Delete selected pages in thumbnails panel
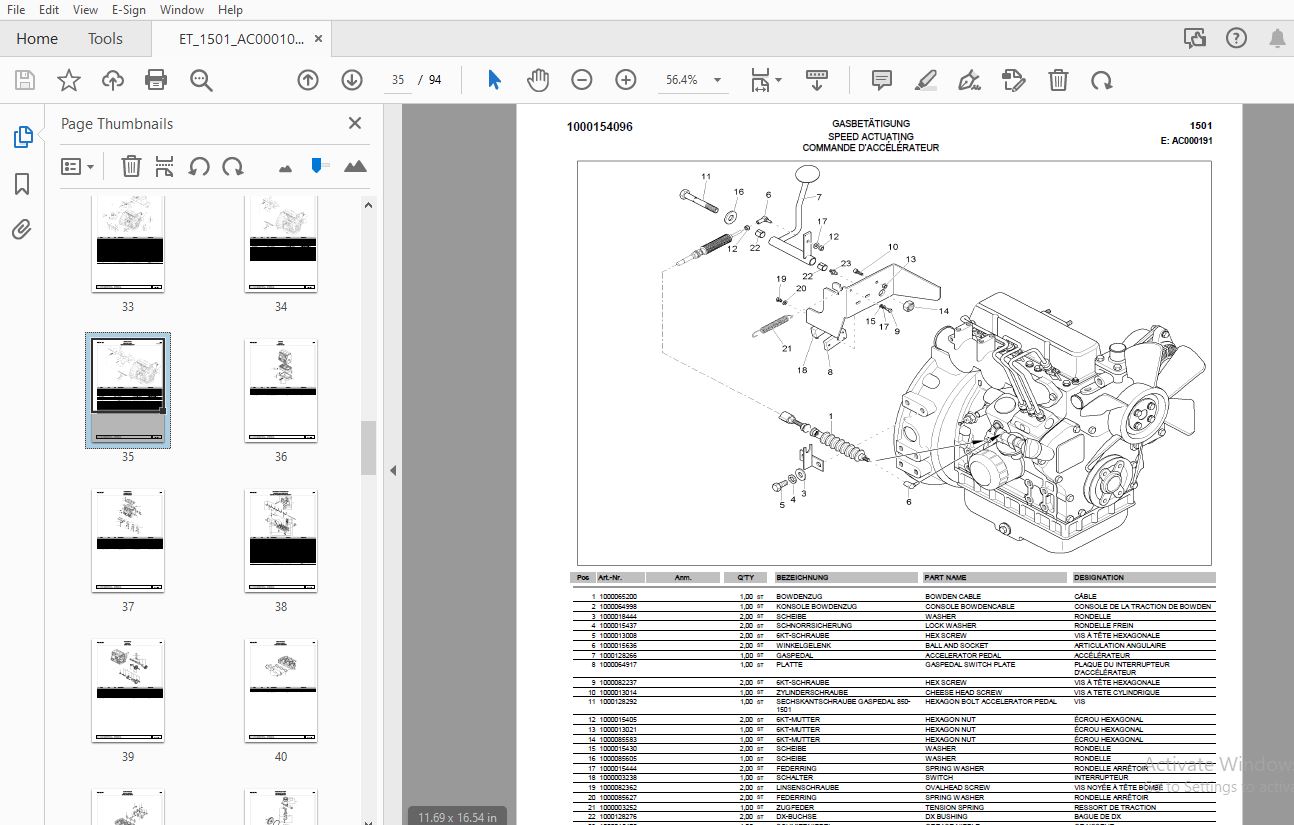1294x825 pixels. tap(131, 167)
